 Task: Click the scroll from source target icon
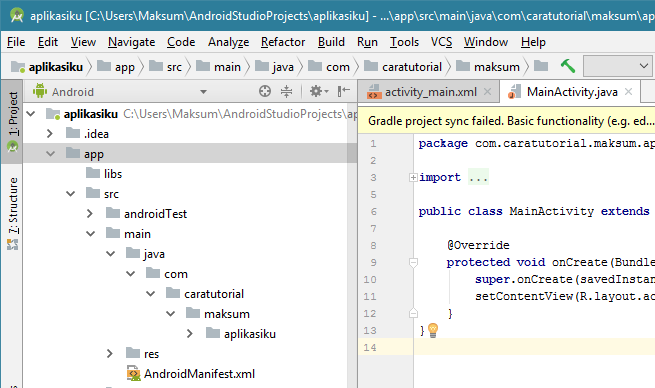(265, 91)
